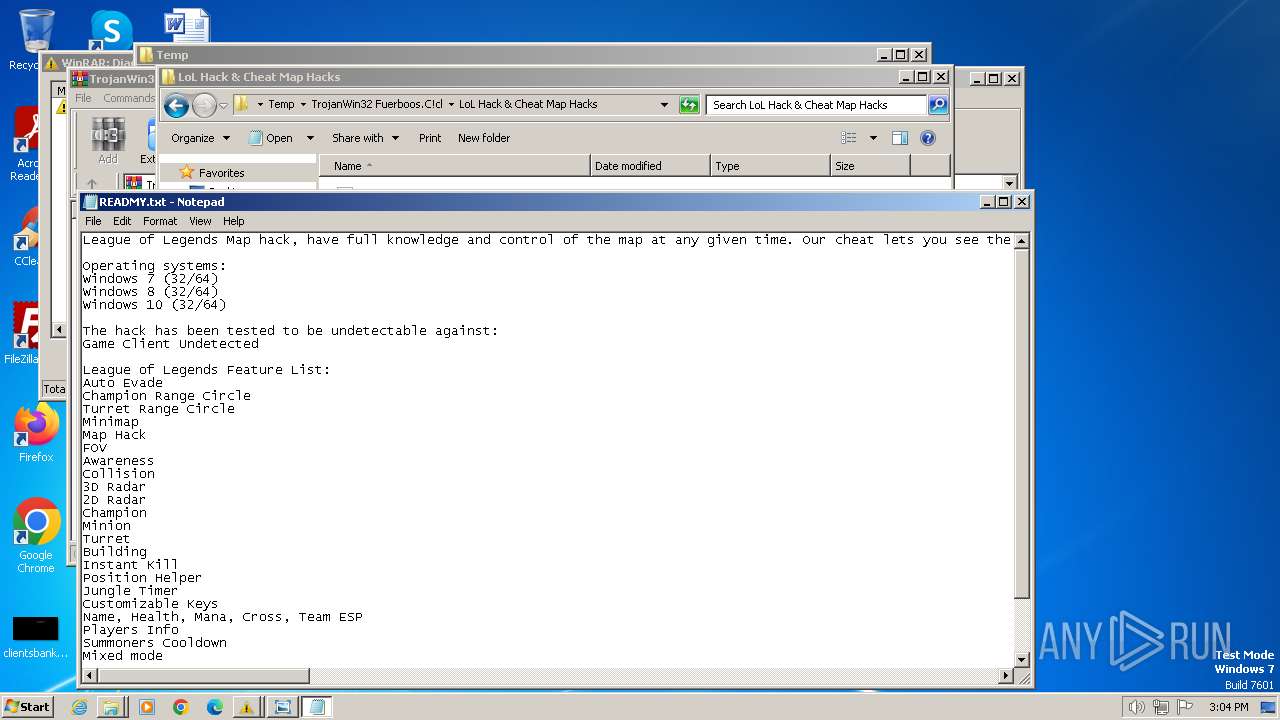Click the Show desktop icon
1280x720 pixels.
1268,707
